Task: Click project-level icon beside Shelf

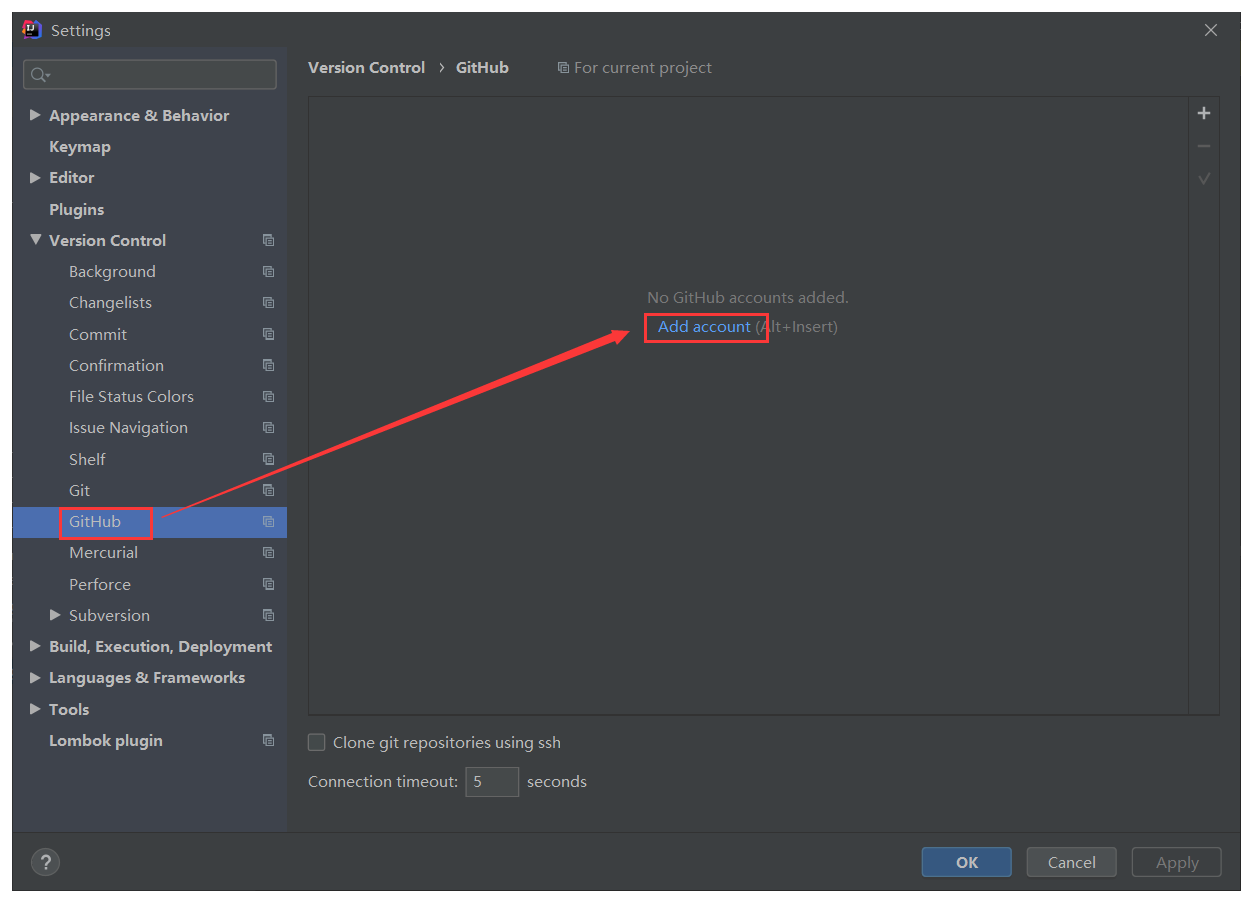Action: pyautogui.click(x=268, y=459)
